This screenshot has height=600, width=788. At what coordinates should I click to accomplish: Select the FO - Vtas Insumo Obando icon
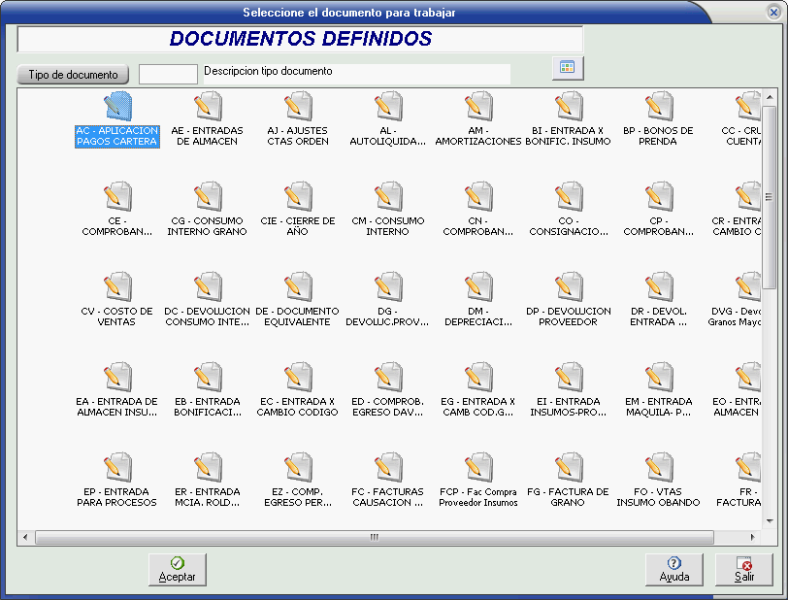coord(658,467)
